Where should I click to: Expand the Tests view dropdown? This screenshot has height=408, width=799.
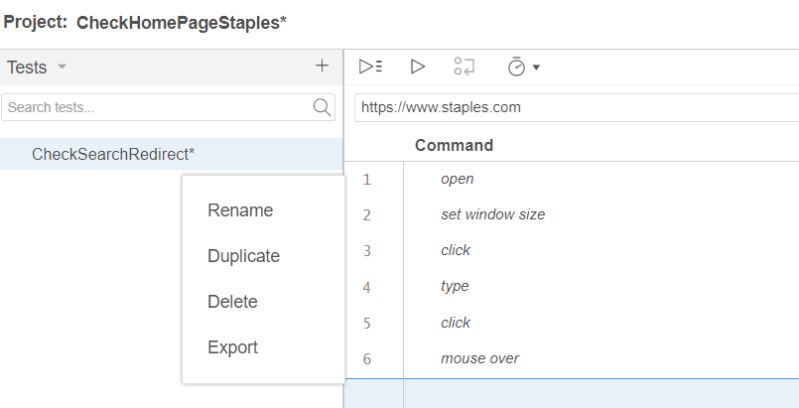coord(62,67)
